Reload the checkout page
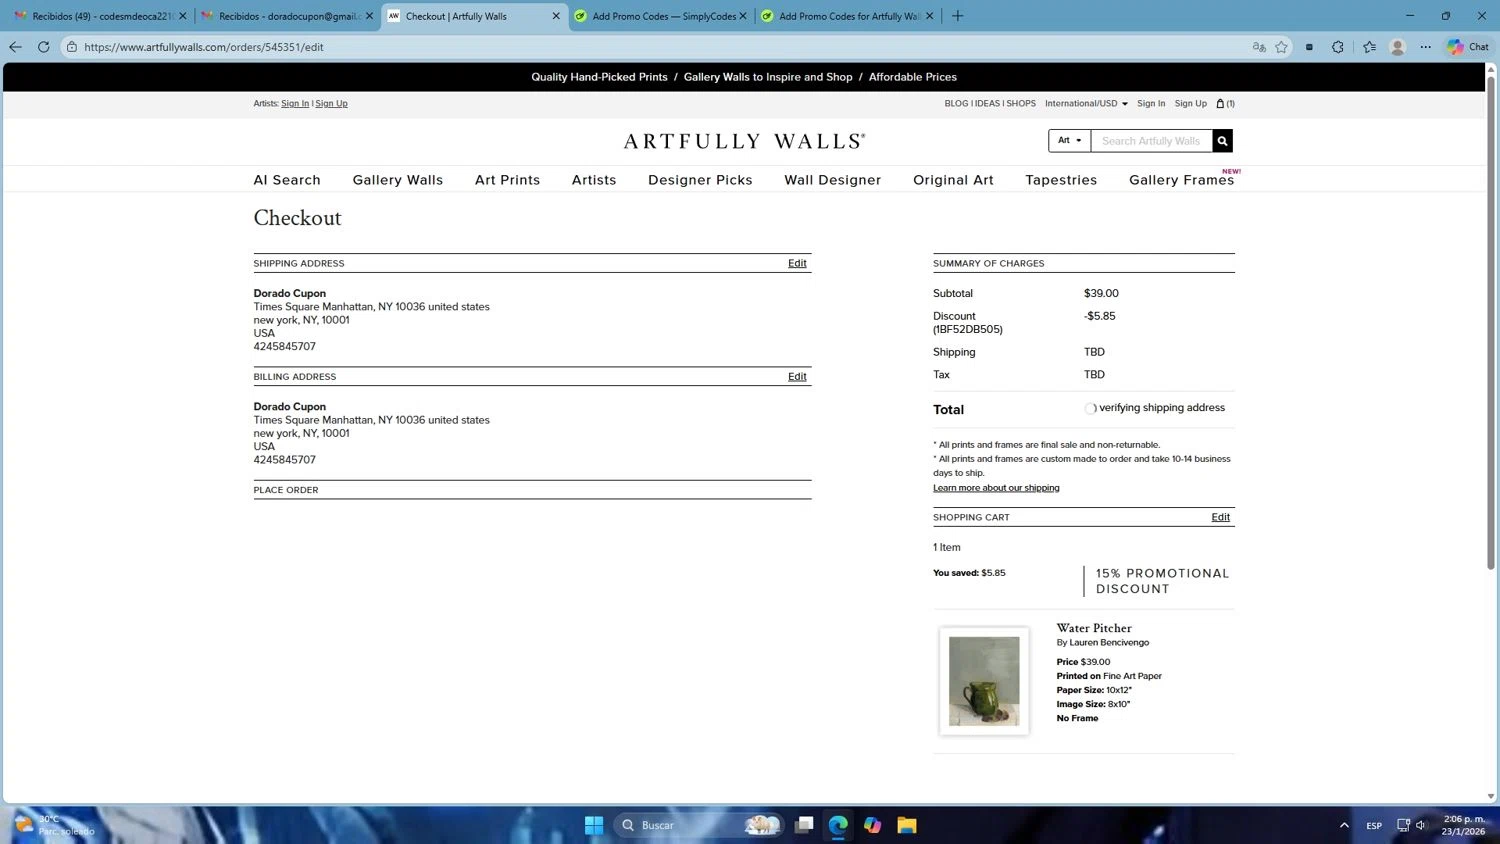1500x844 pixels. (43, 47)
